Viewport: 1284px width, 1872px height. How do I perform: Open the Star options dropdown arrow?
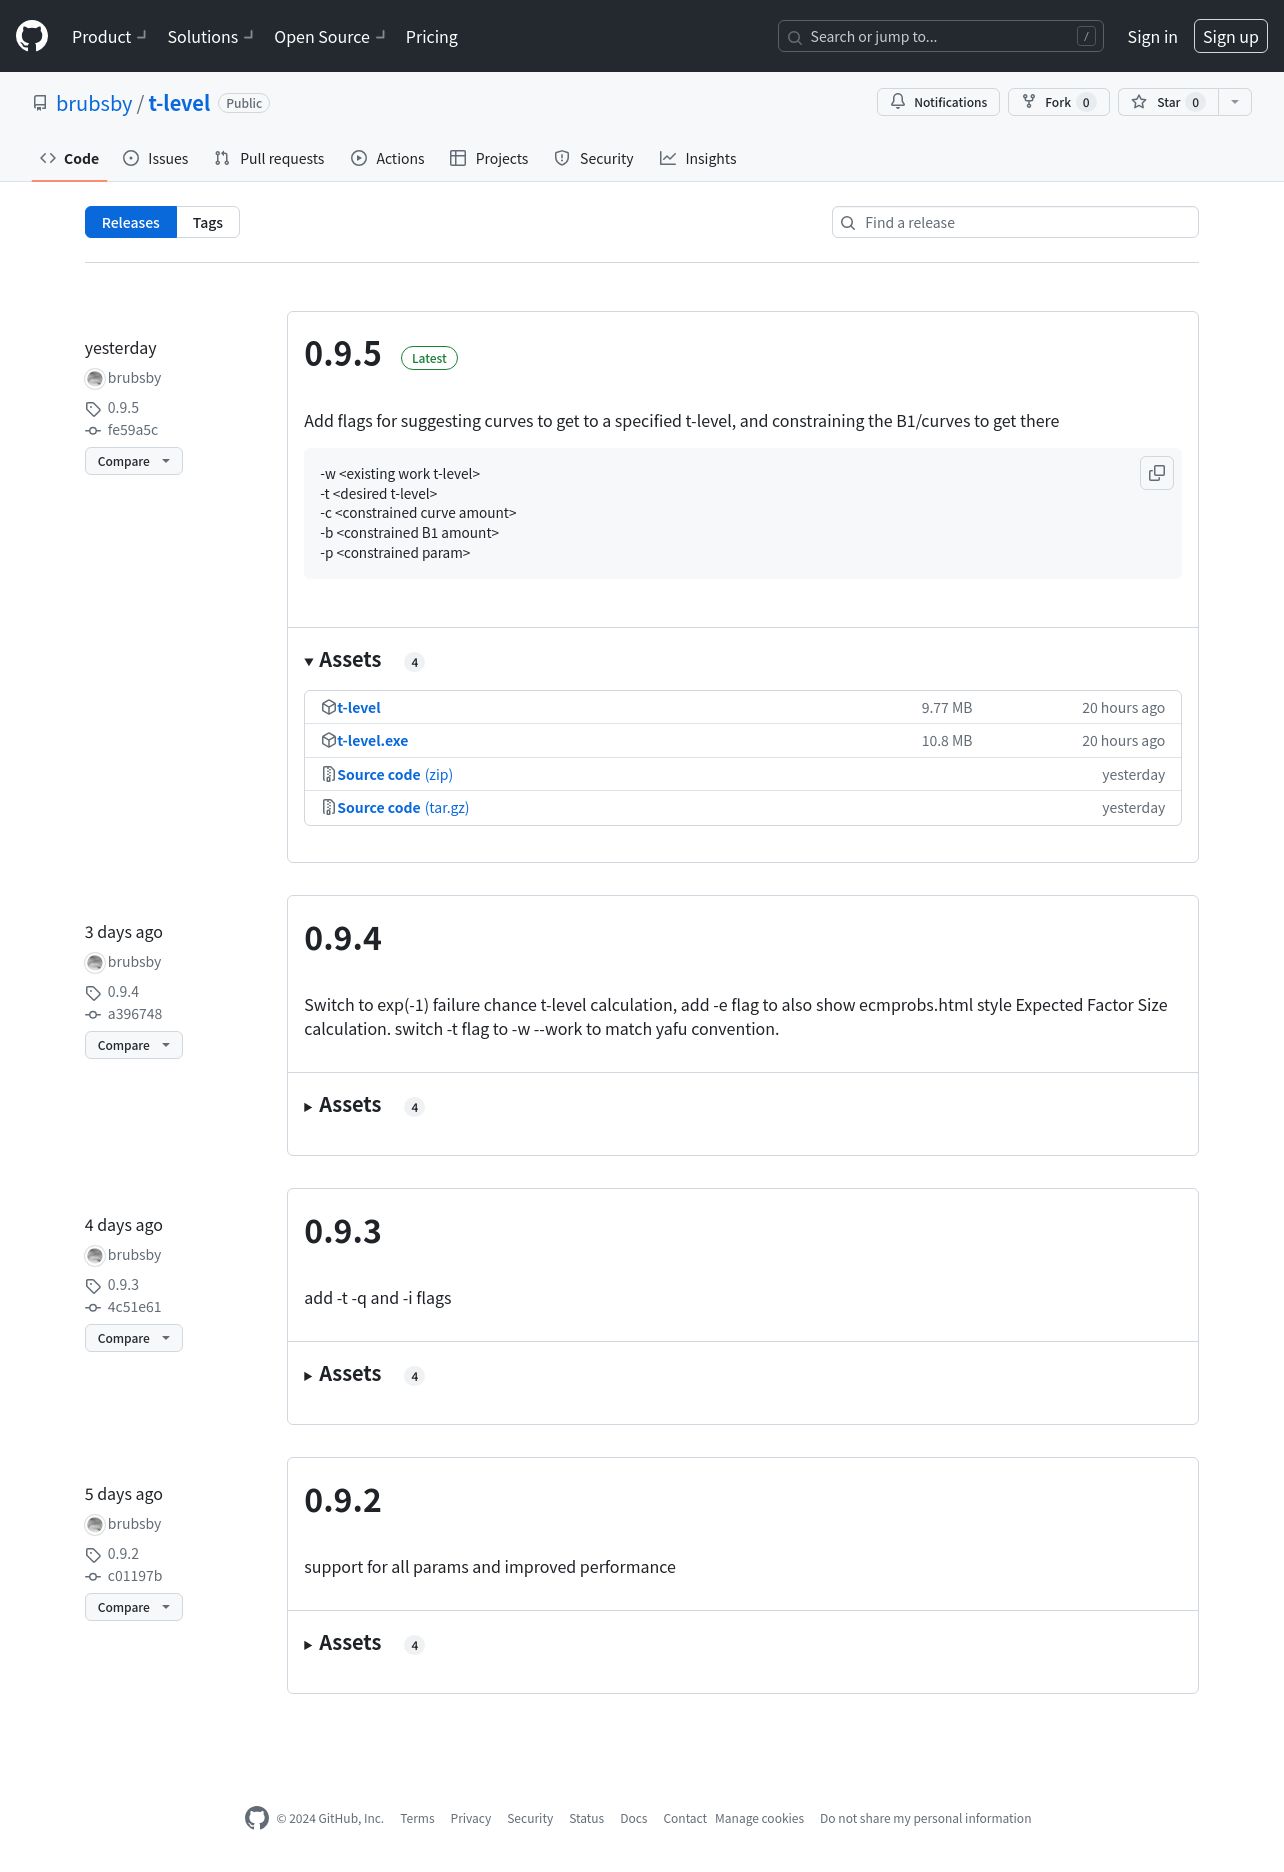click(x=1235, y=102)
